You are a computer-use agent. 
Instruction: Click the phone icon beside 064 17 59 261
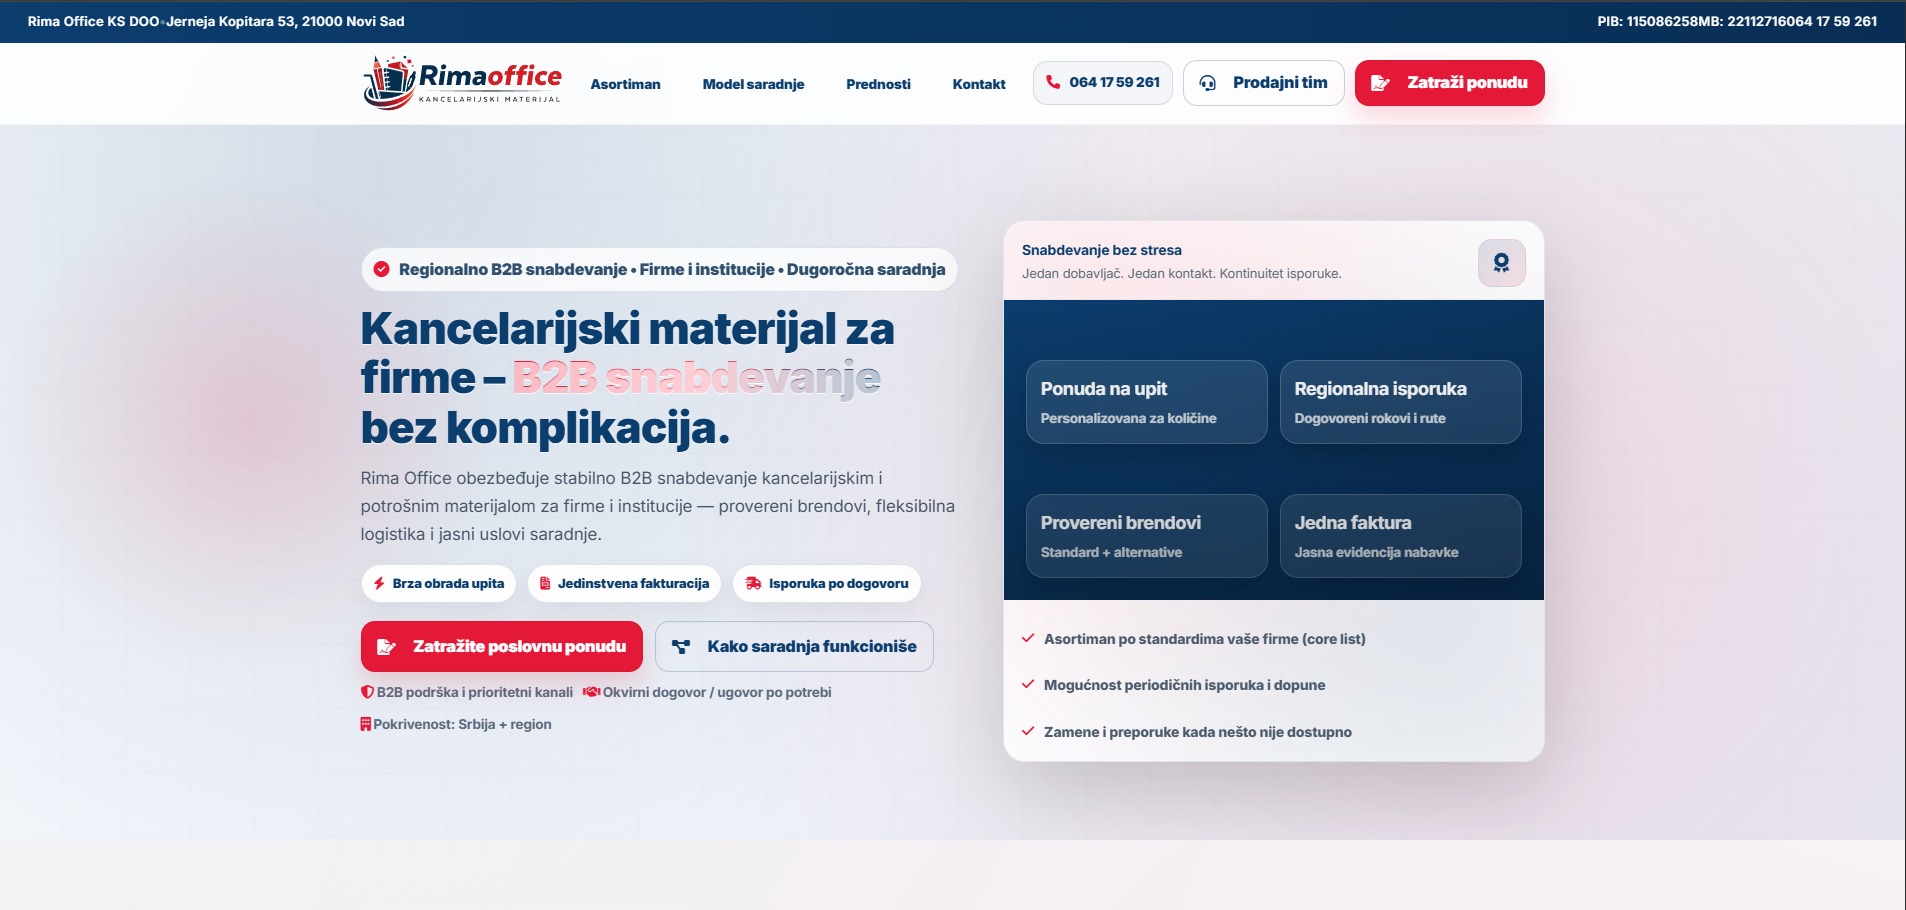pyautogui.click(x=1052, y=83)
